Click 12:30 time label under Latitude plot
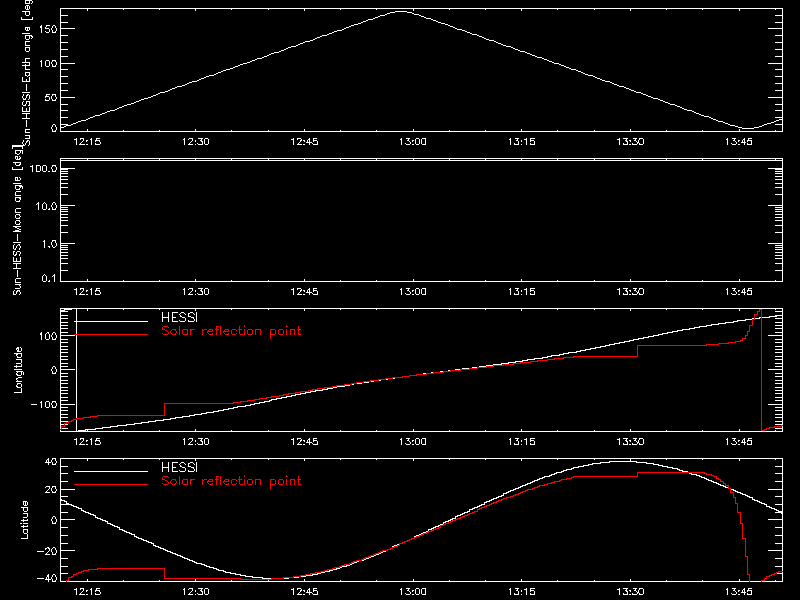This screenshot has height=600, width=800. pyautogui.click(x=196, y=592)
